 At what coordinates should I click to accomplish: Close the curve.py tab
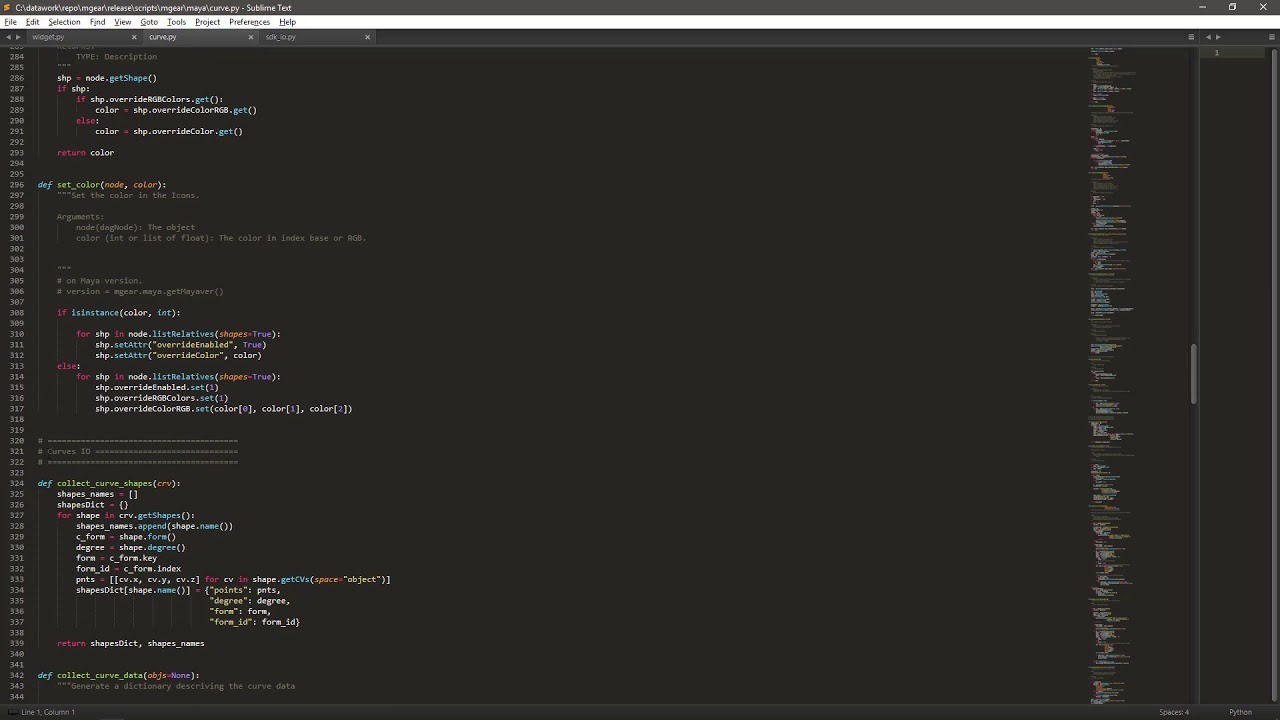[251, 37]
